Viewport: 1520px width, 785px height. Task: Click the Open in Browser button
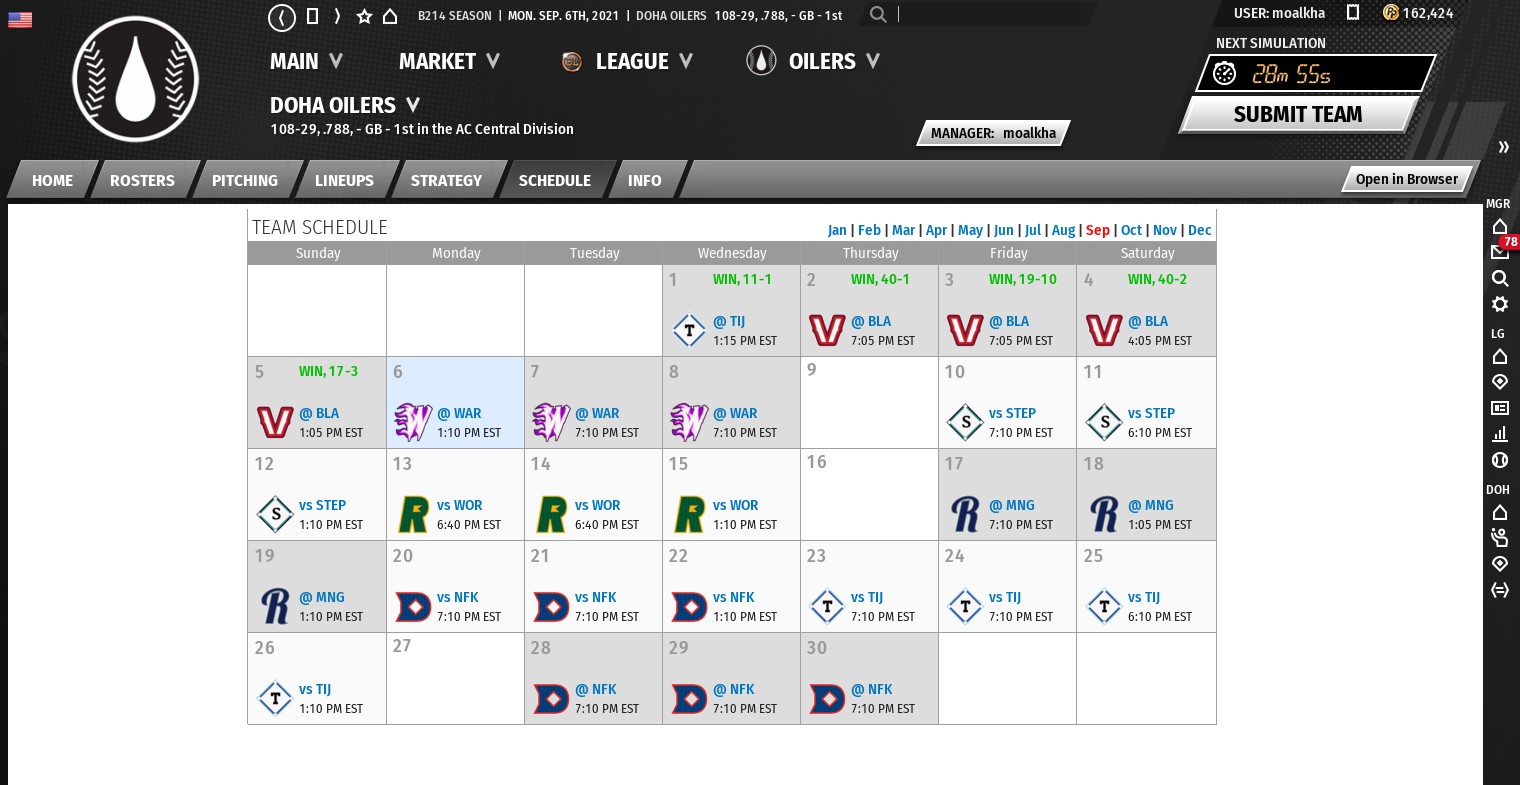click(1406, 179)
